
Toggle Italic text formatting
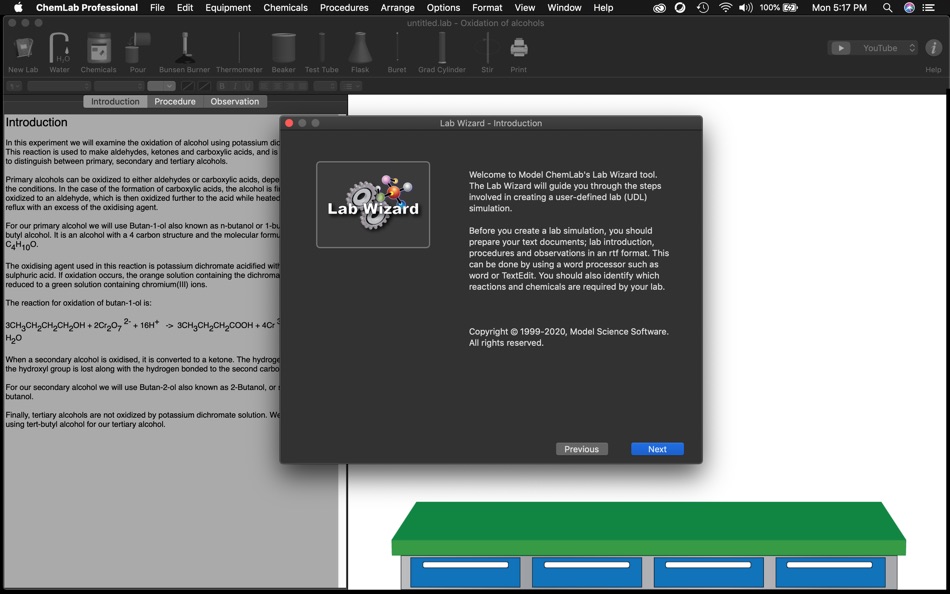pos(235,86)
